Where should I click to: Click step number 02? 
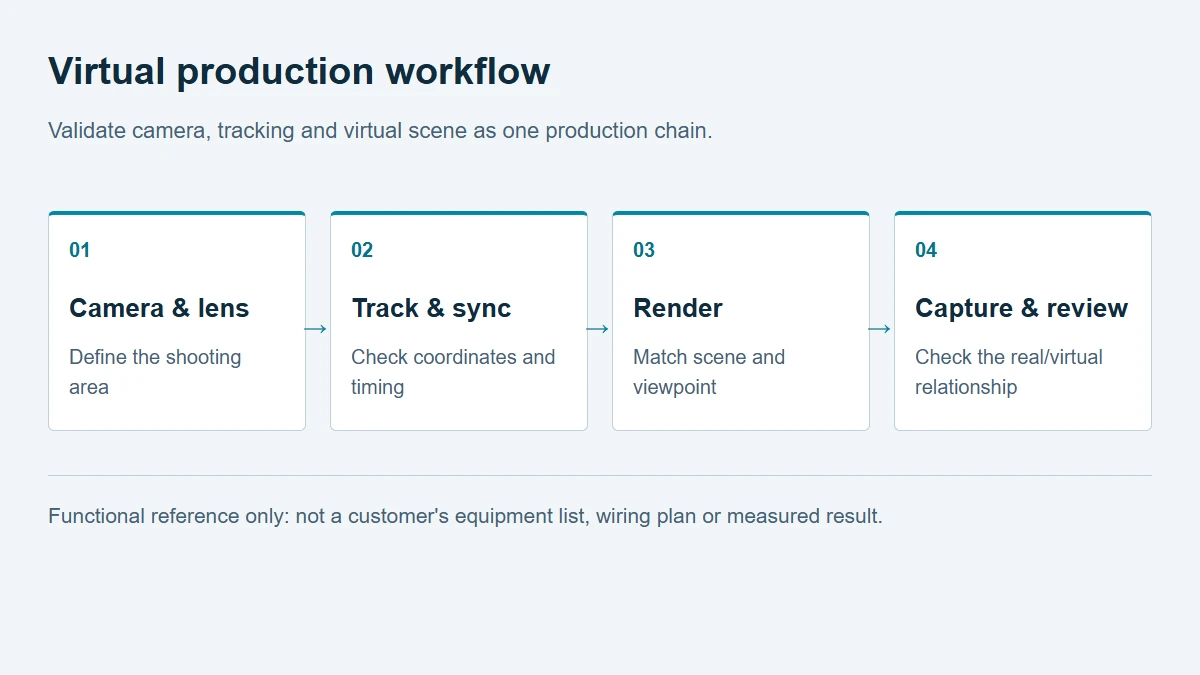pyautogui.click(x=362, y=250)
